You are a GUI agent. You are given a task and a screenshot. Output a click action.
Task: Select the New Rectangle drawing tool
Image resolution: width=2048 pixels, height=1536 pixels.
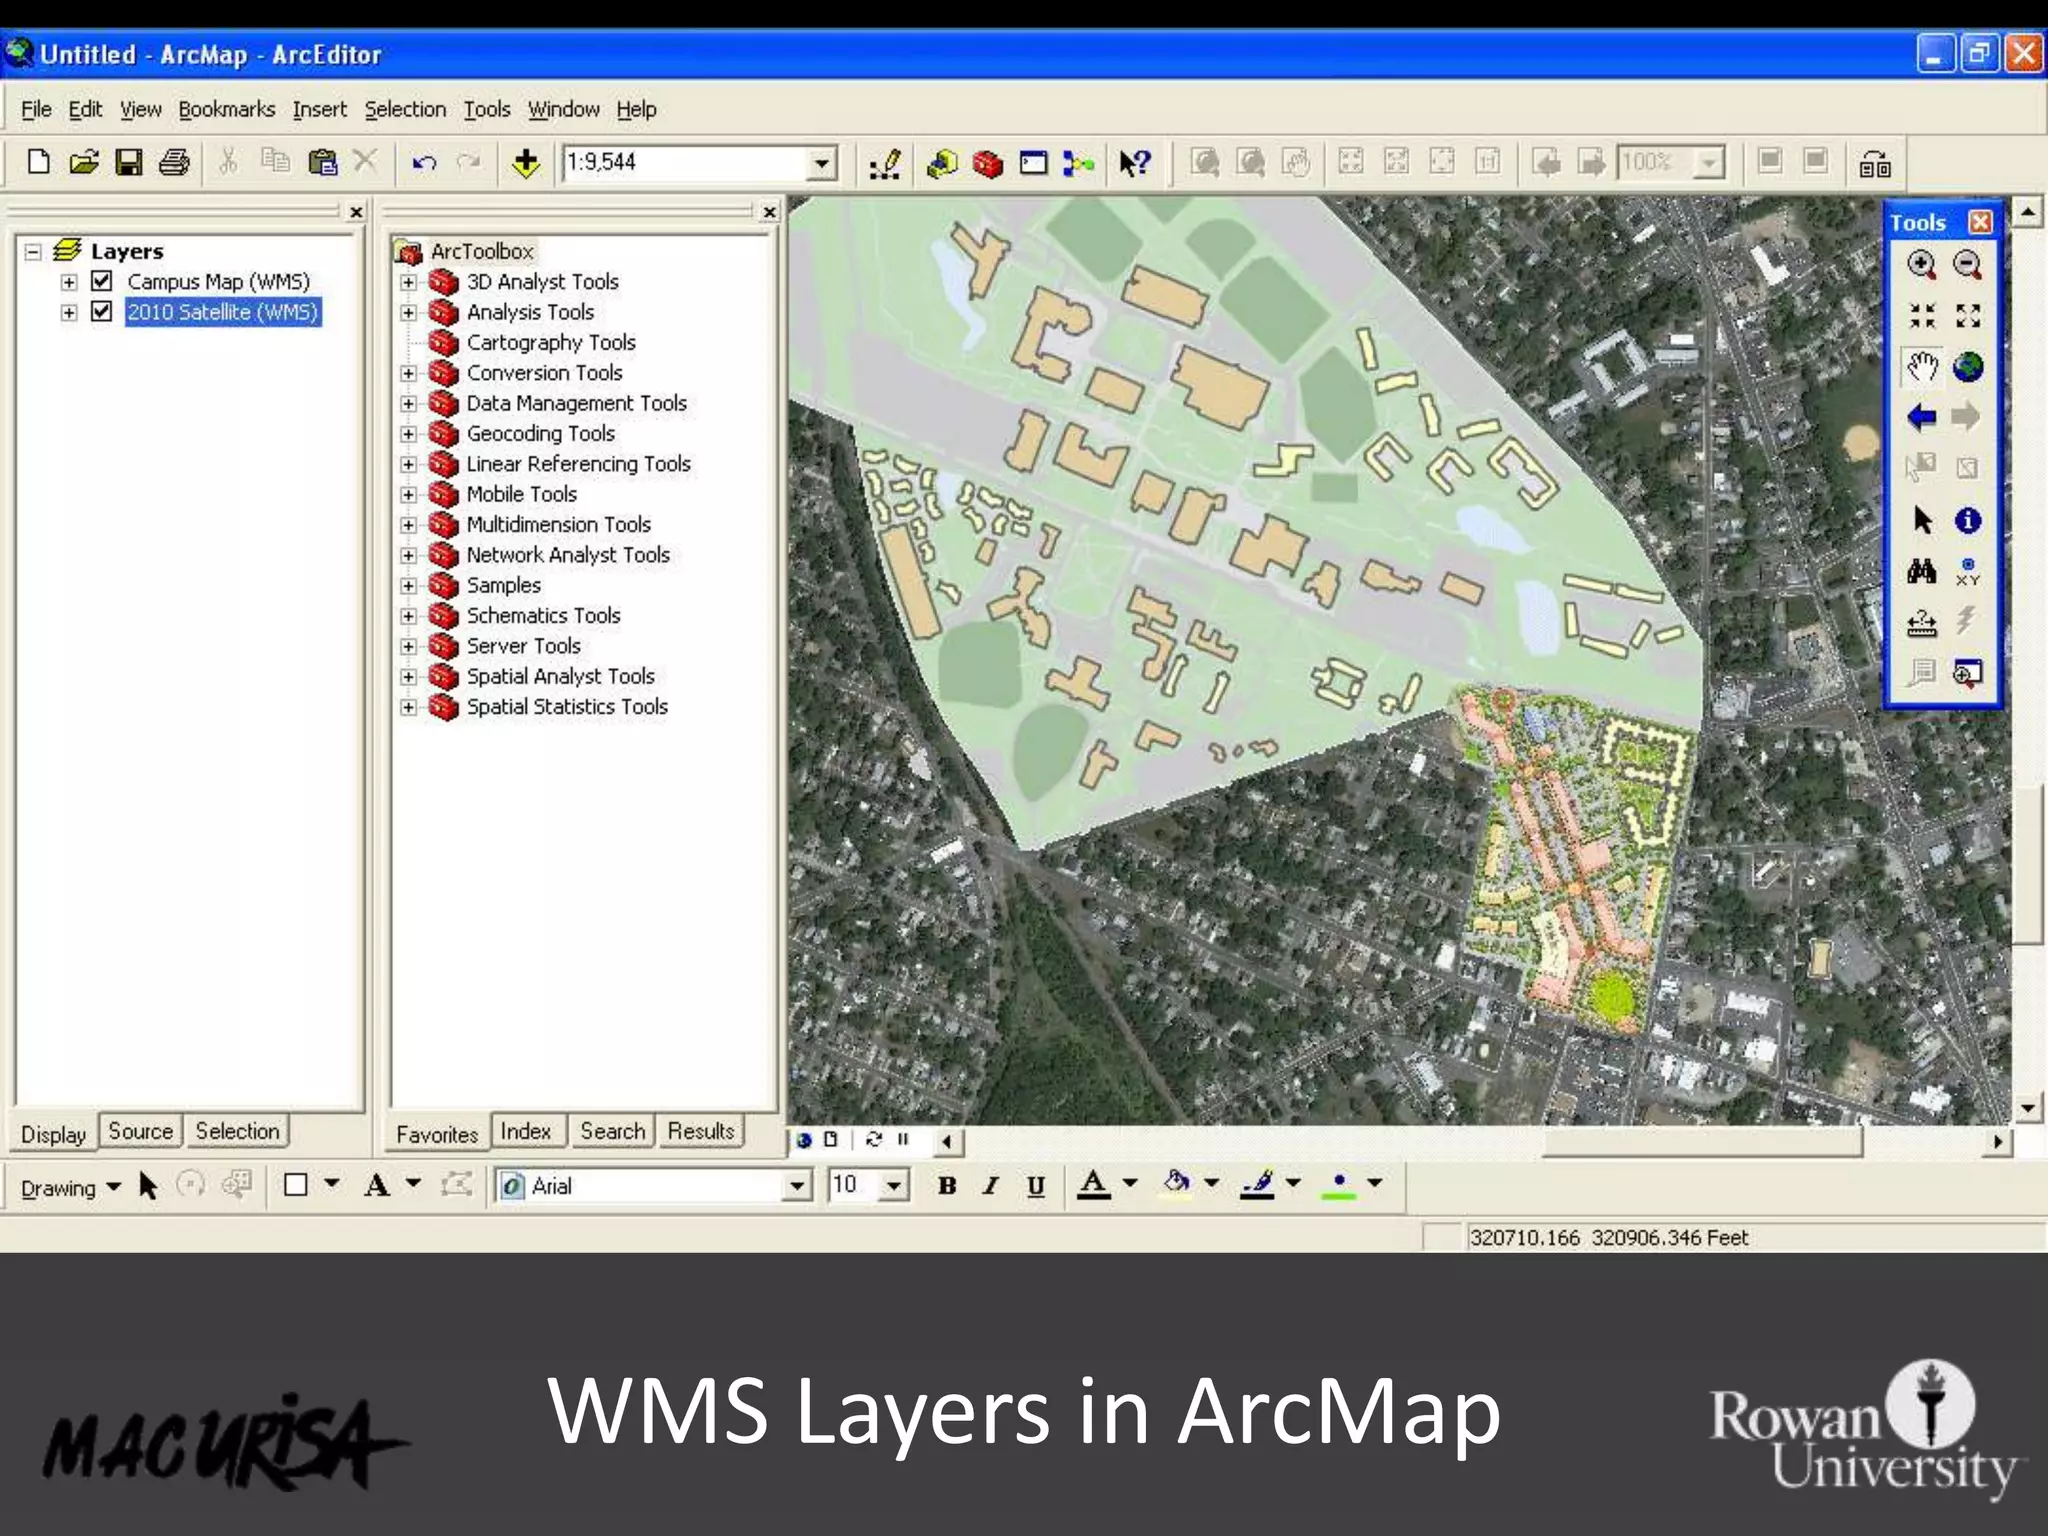click(x=295, y=1185)
